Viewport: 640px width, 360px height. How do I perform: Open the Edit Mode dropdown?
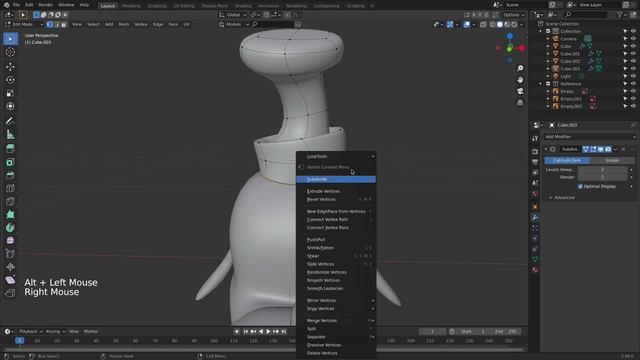(24, 24)
